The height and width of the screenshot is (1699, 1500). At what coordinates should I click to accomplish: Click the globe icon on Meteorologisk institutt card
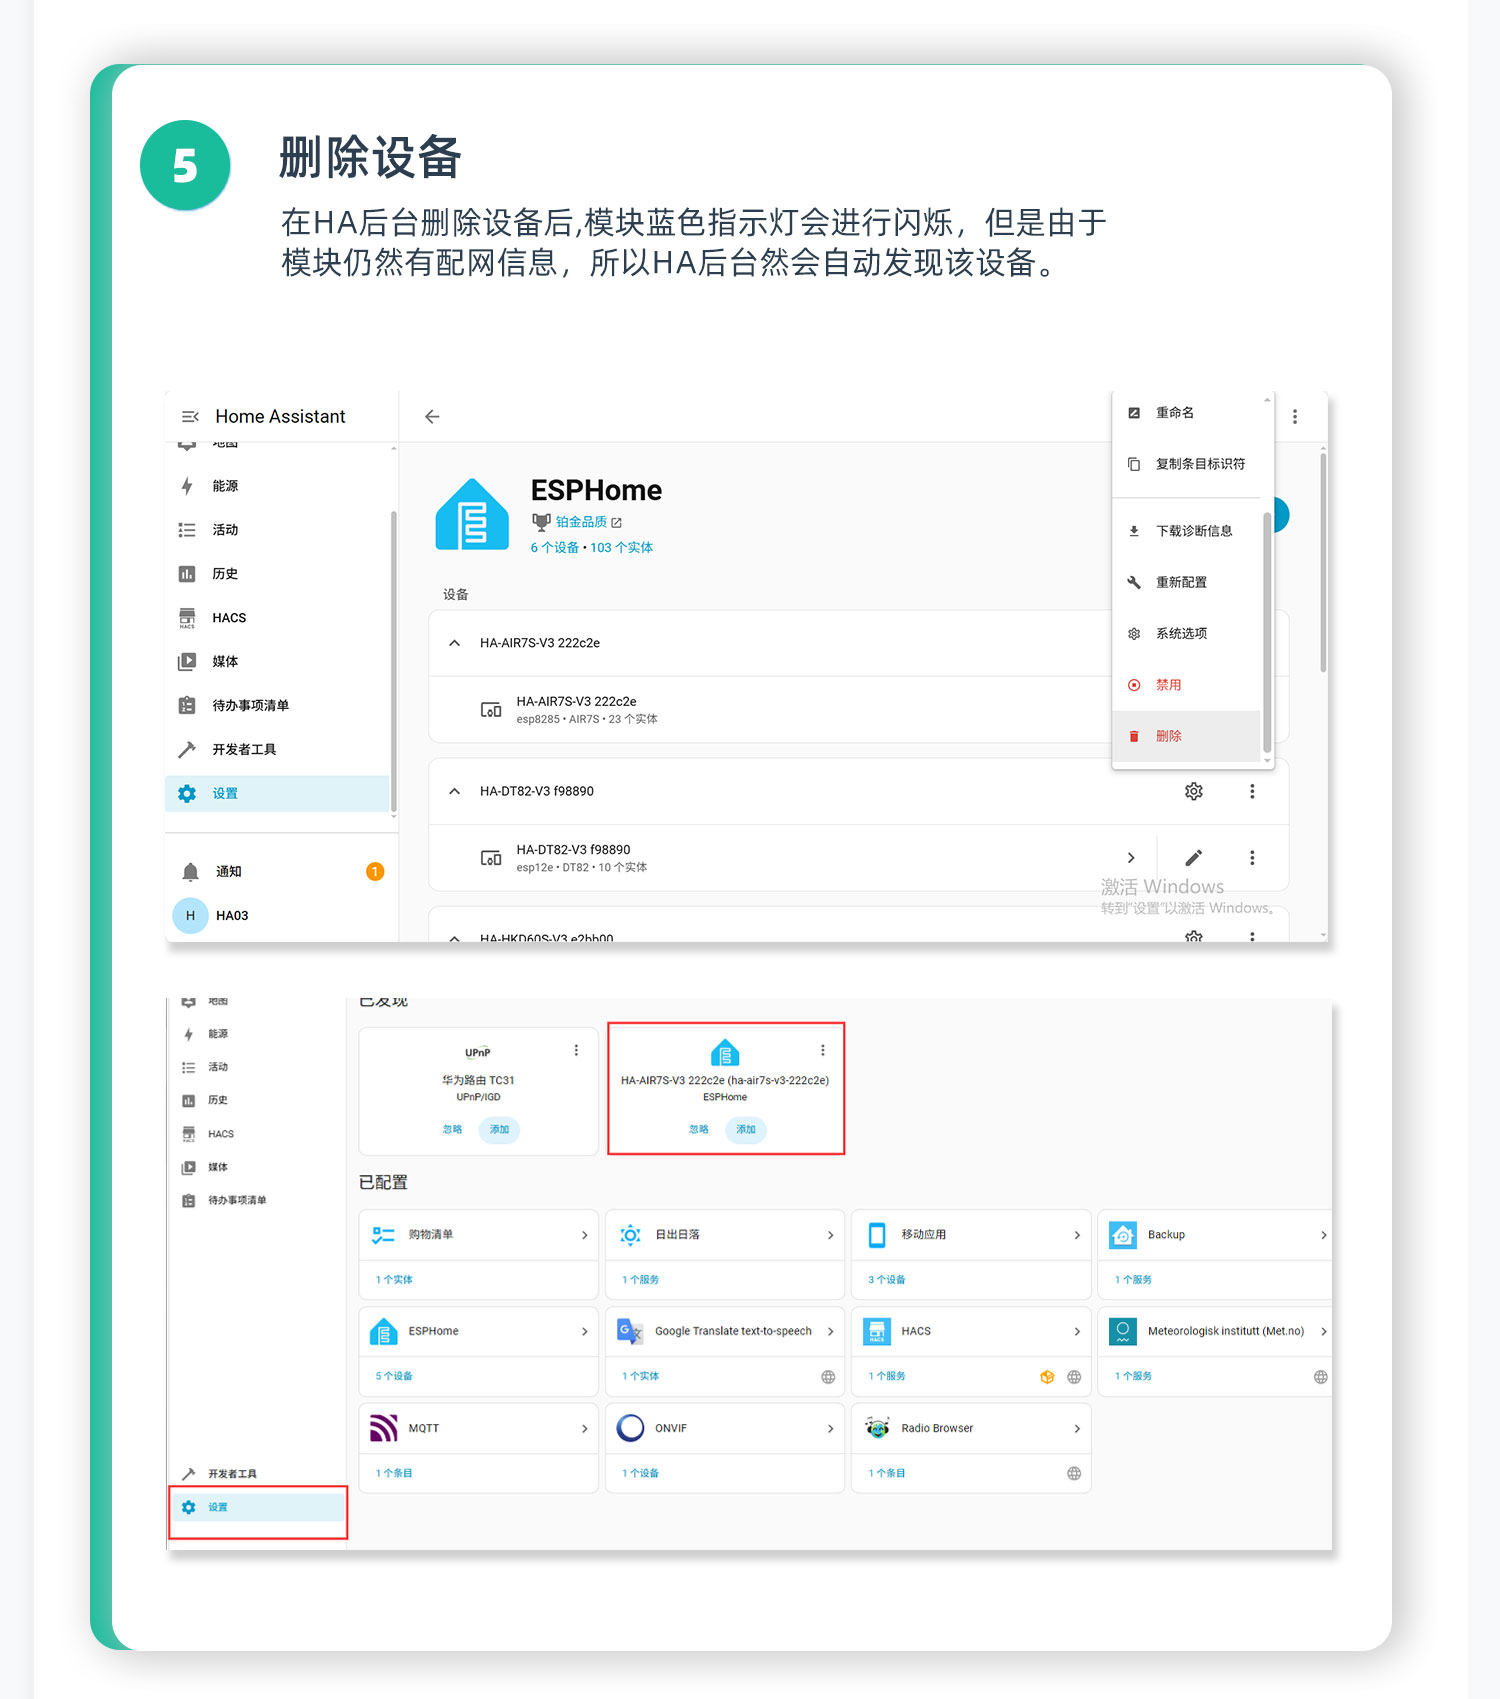click(x=1321, y=1377)
